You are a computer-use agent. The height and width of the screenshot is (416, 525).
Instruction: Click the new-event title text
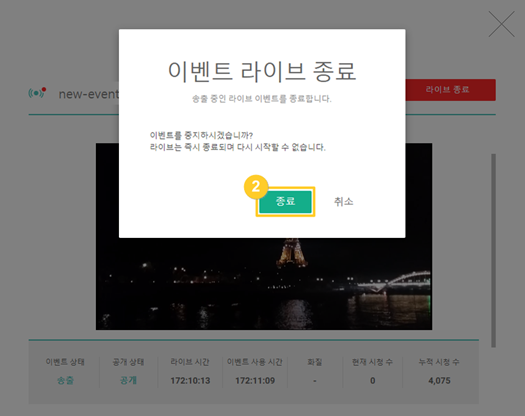click(88, 94)
